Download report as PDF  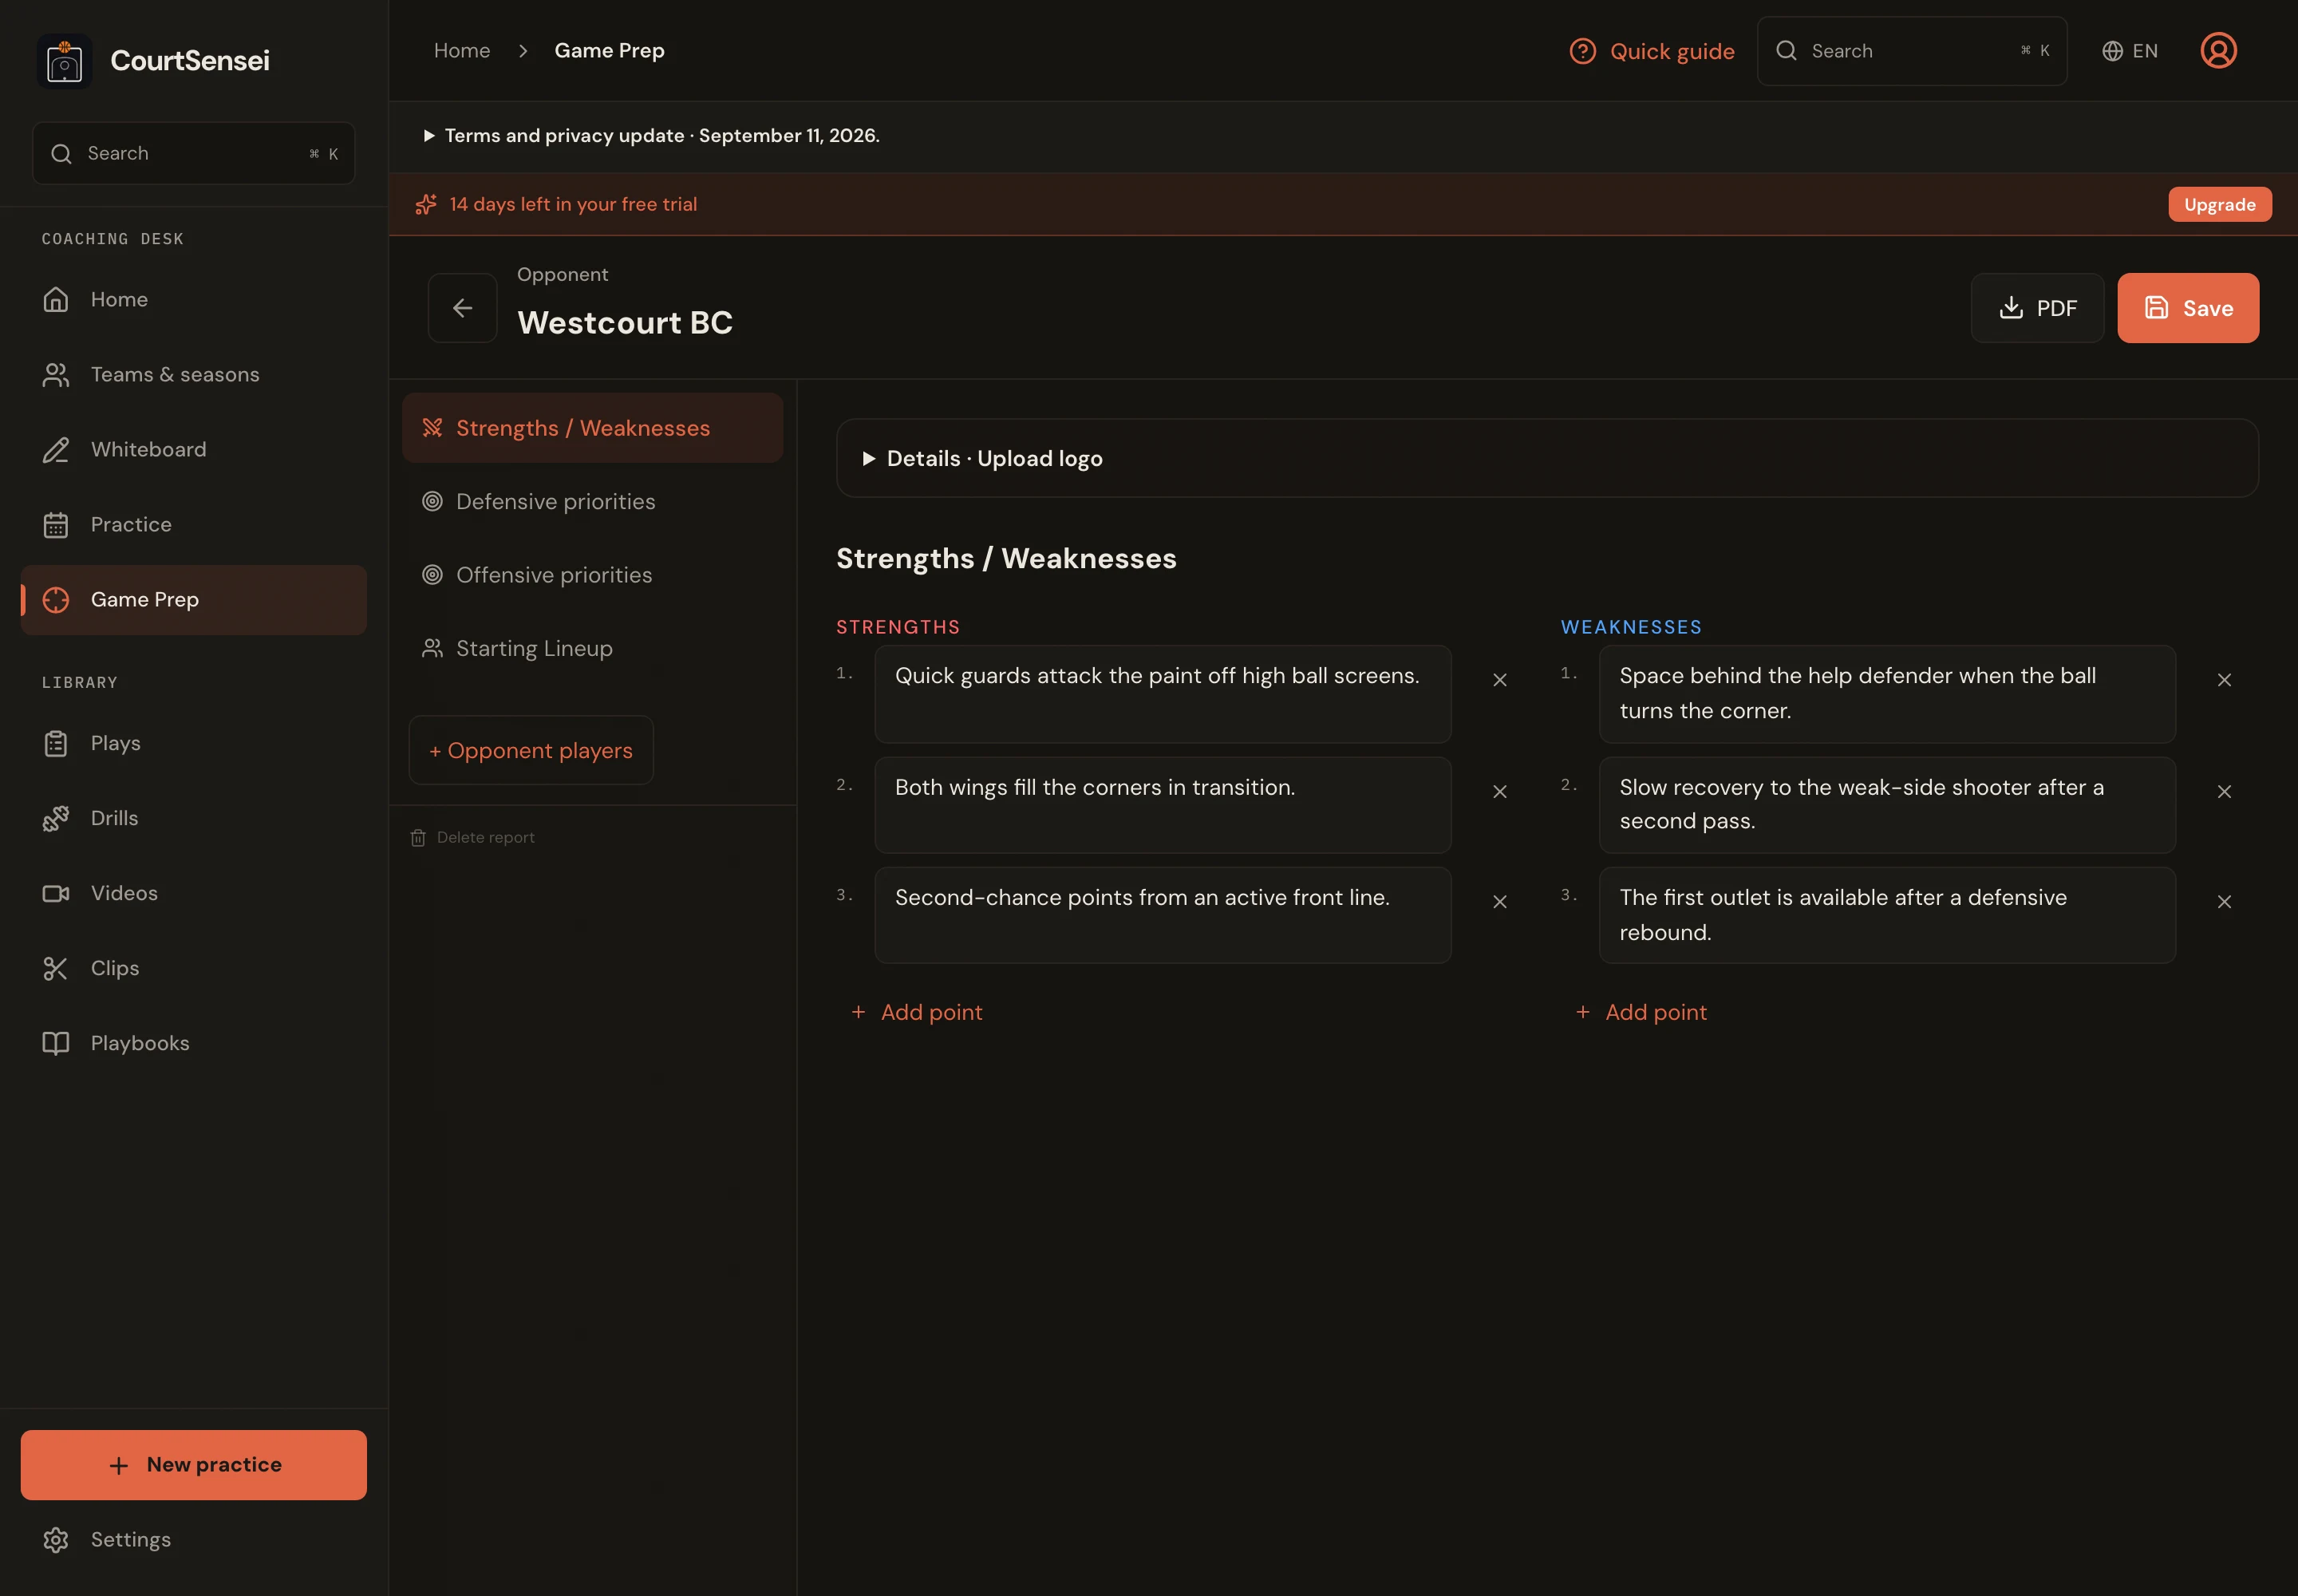click(x=2036, y=308)
